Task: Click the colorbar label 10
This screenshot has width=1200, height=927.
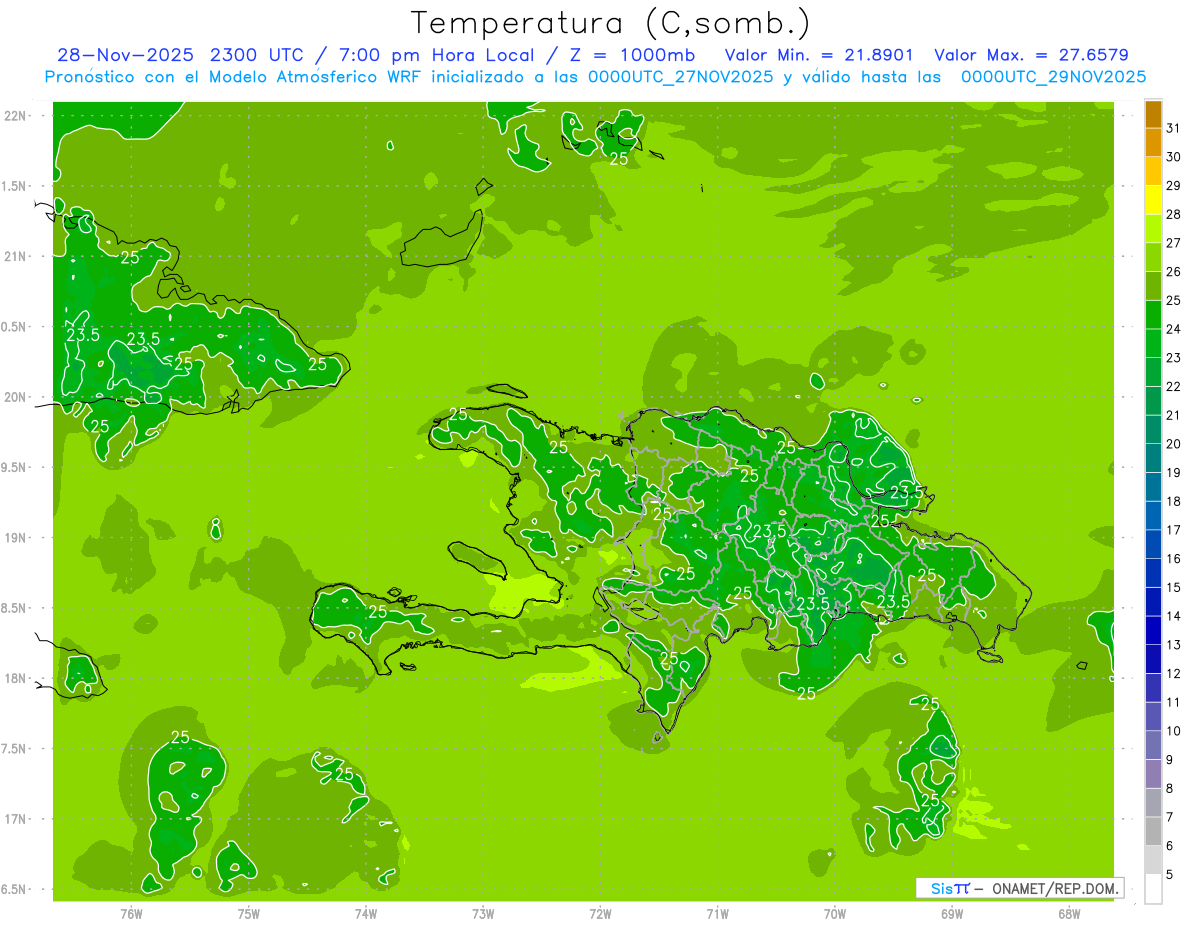Action: pyautogui.click(x=1173, y=731)
